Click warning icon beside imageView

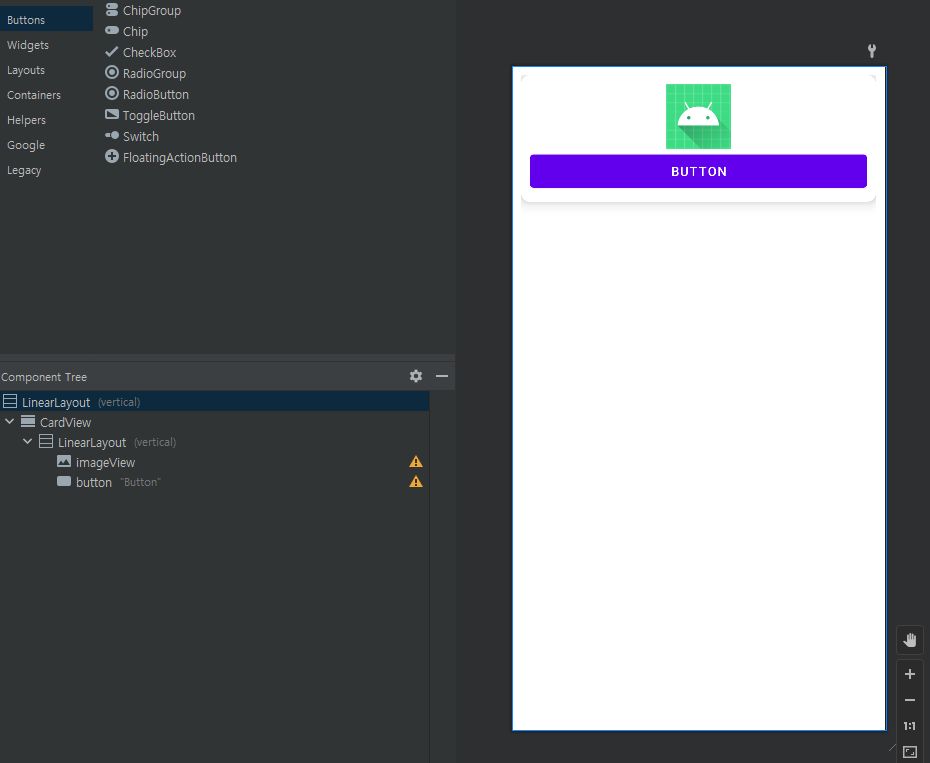pyautogui.click(x=416, y=462)
